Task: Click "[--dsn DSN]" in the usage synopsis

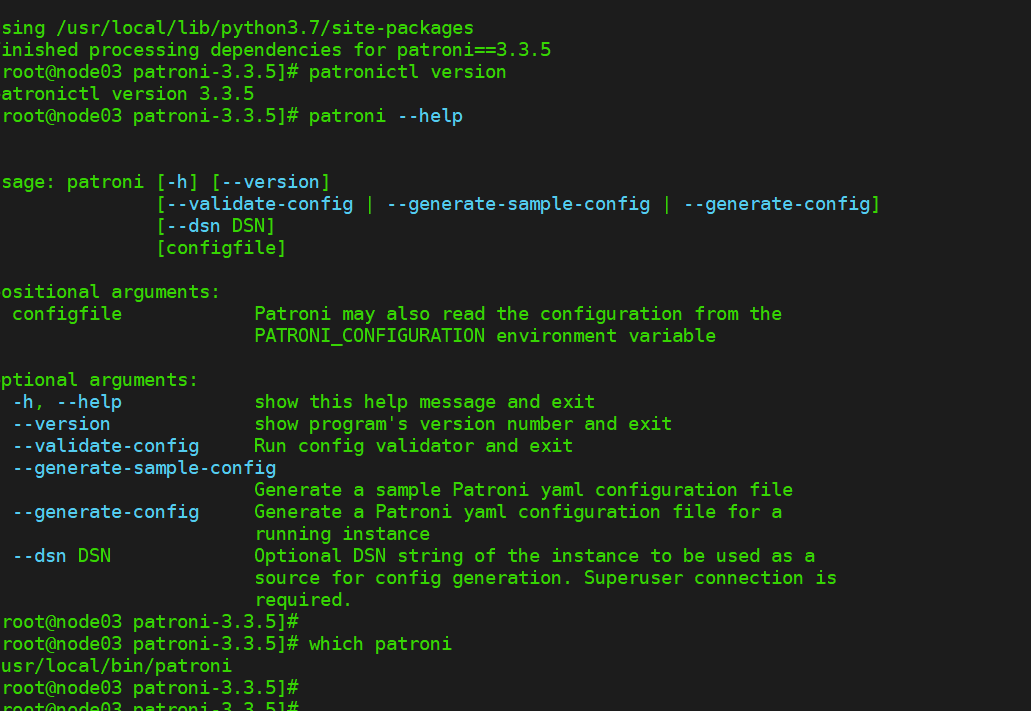Action: tap(215, 226)
